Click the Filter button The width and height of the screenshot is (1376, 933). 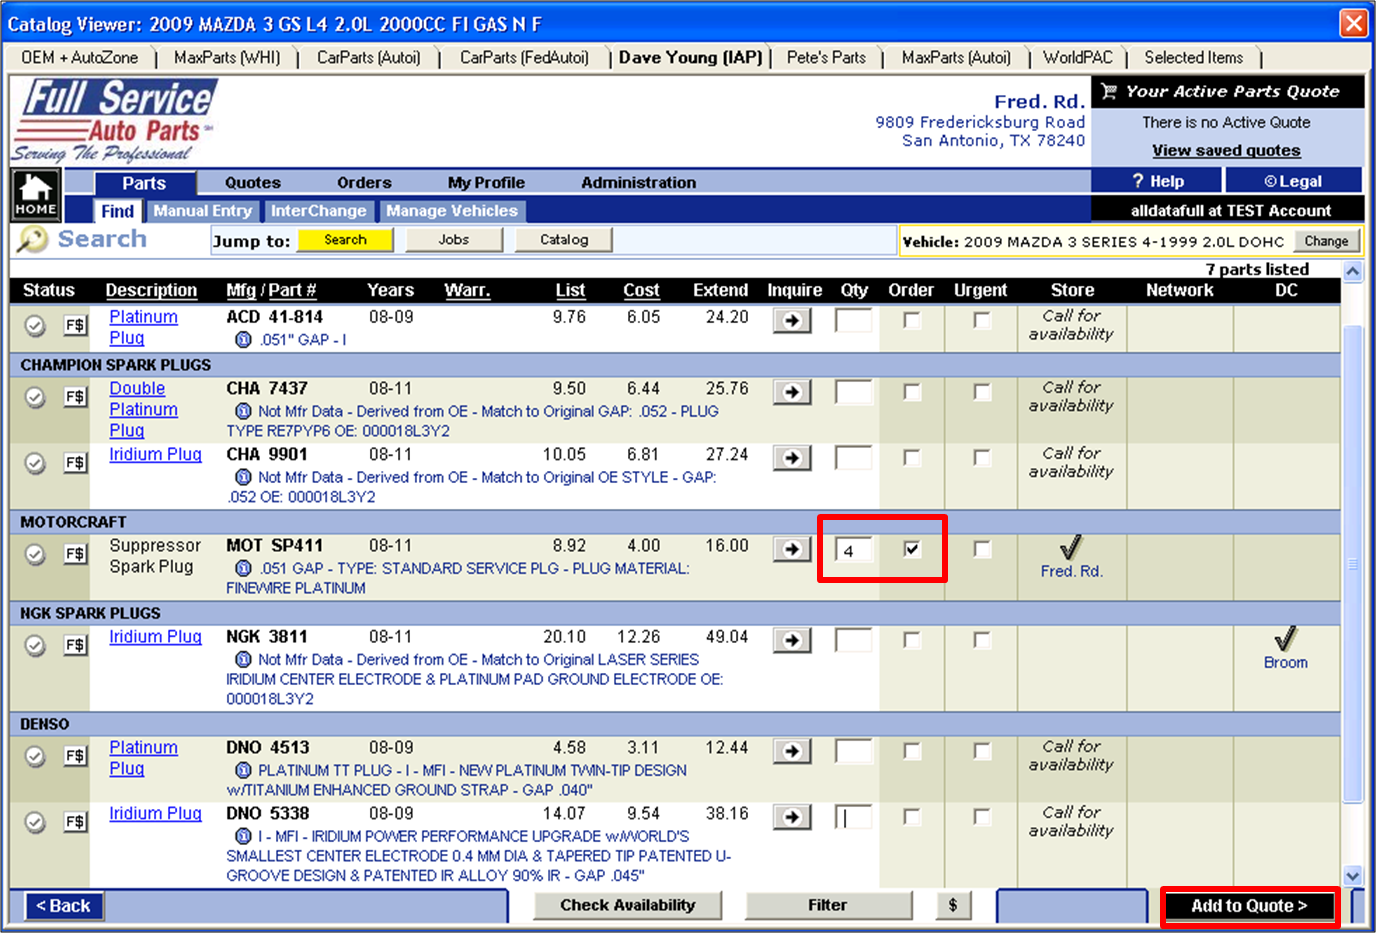click(x=828, y=905)
